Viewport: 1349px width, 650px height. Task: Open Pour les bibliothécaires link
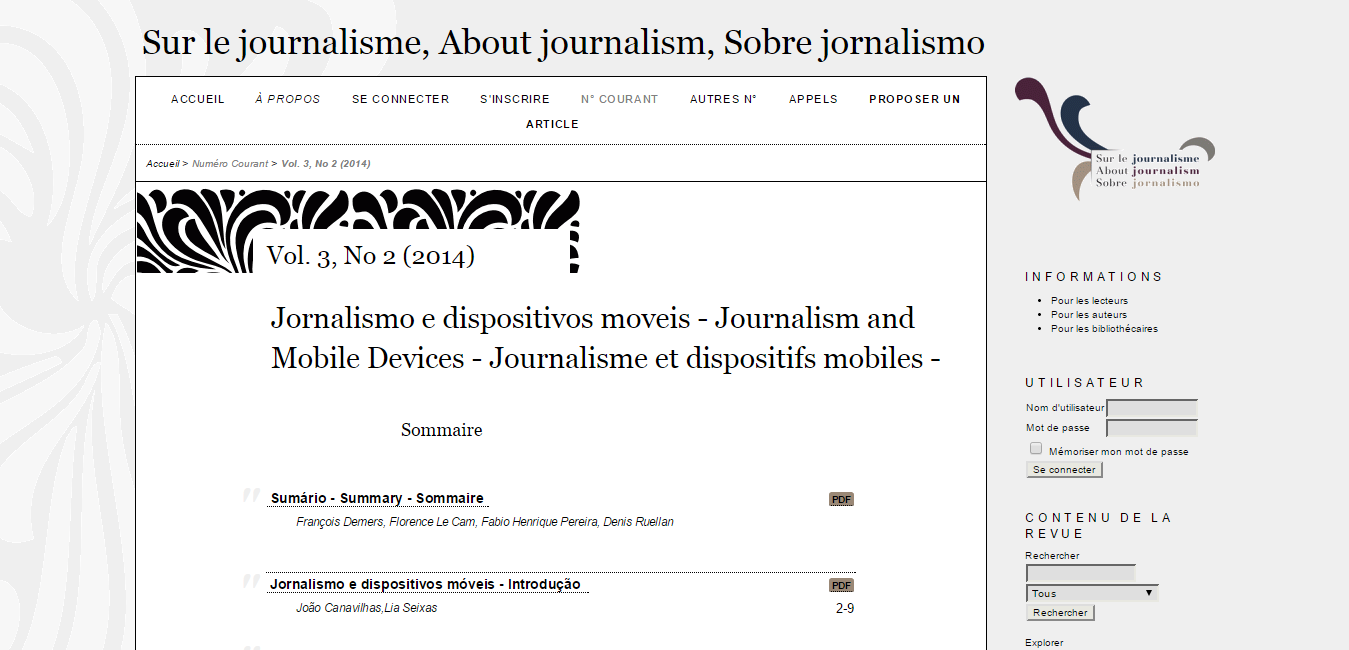click(x=1104, y=328)
